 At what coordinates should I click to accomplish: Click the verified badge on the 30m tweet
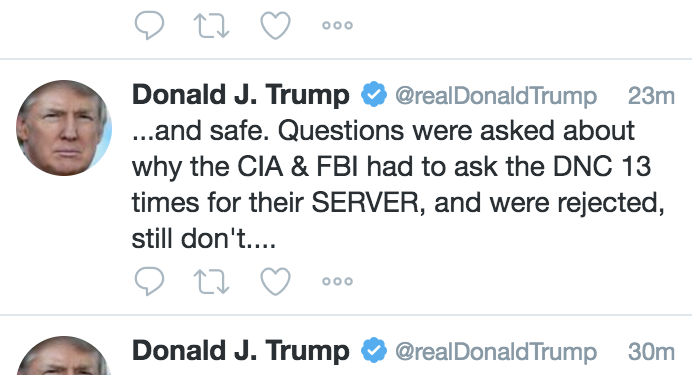tap(374, 350)
